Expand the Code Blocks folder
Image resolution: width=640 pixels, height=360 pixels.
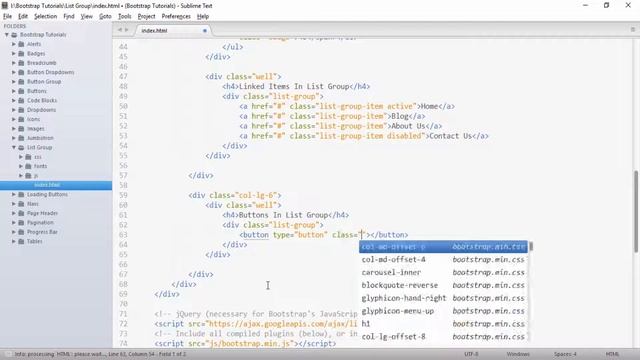[13, 100]
